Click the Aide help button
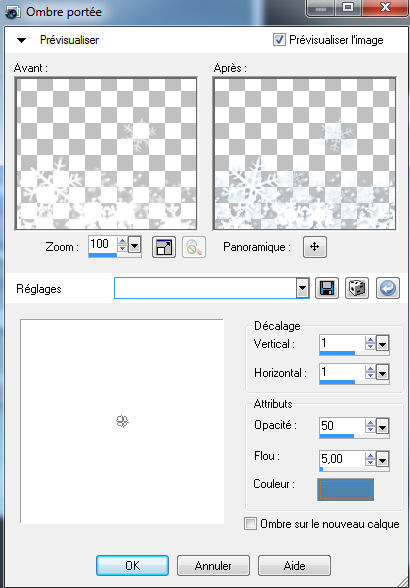This screenshot has width=410, height=588. click(x=294, y=565)
